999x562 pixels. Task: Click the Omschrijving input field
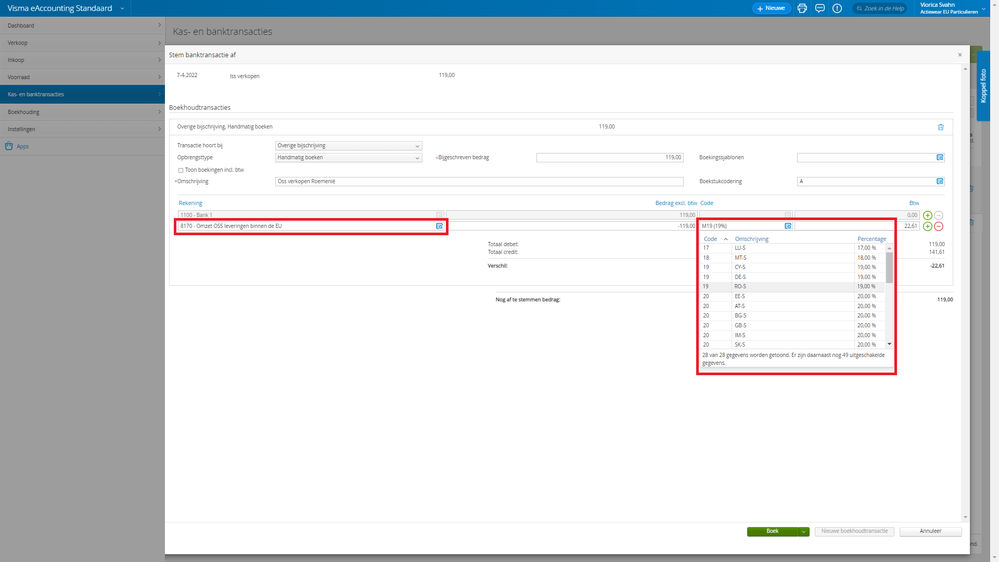(x=479, y=182)
